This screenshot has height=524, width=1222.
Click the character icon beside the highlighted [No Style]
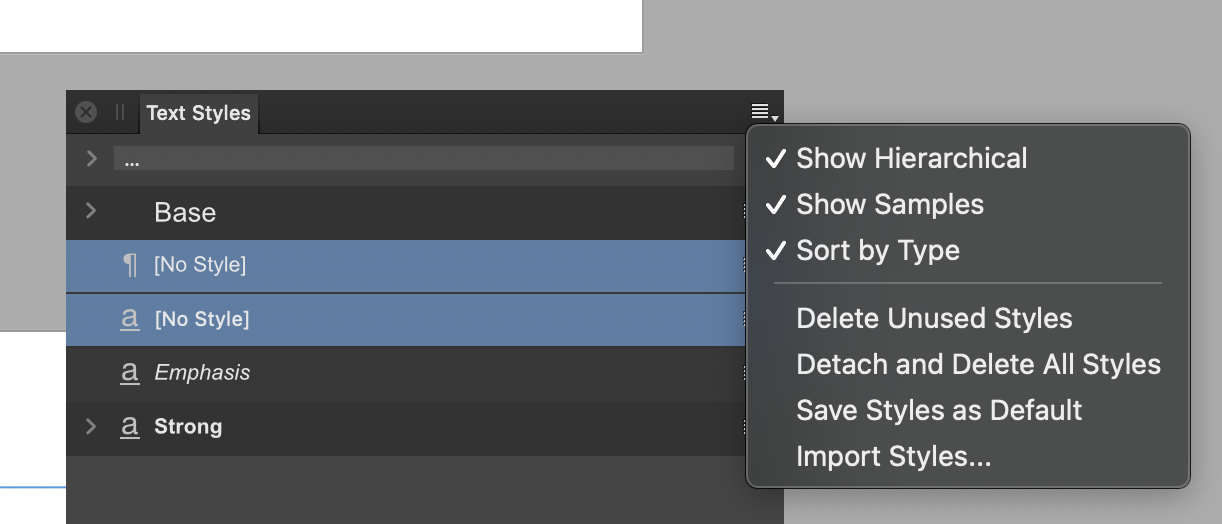(x=129, y=319)
